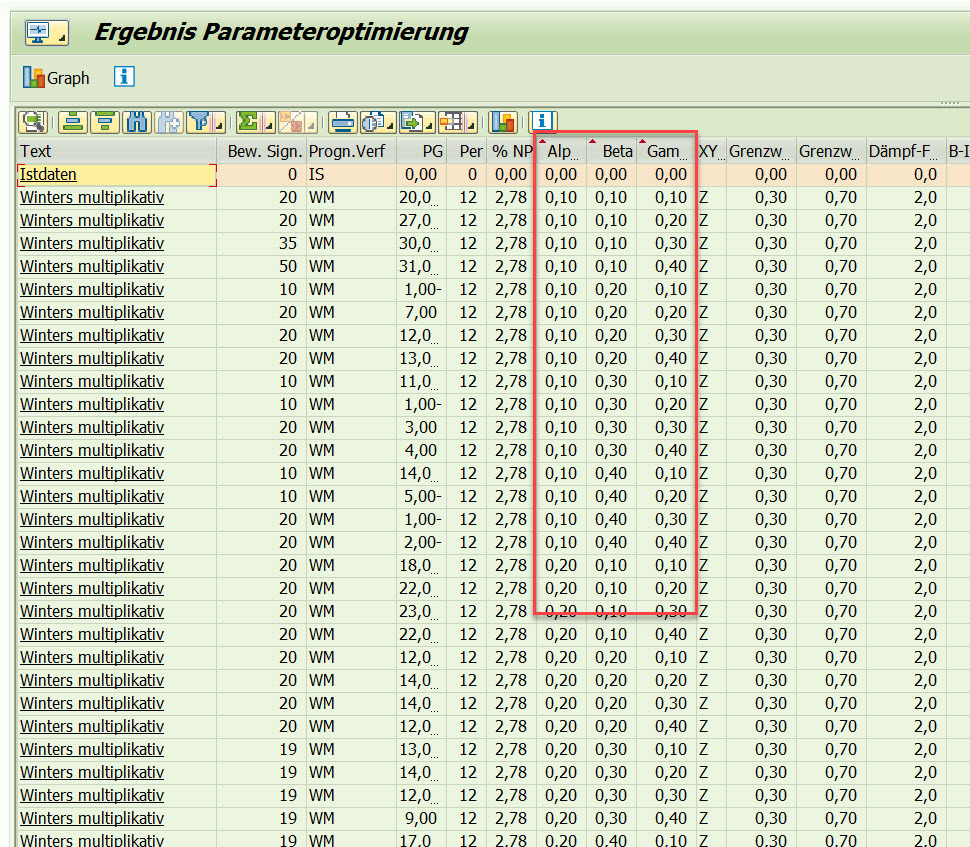The height and width of the screenshot is (847, 970).
Task: Select the Progn.Verf column header
Action: point(349,151)
